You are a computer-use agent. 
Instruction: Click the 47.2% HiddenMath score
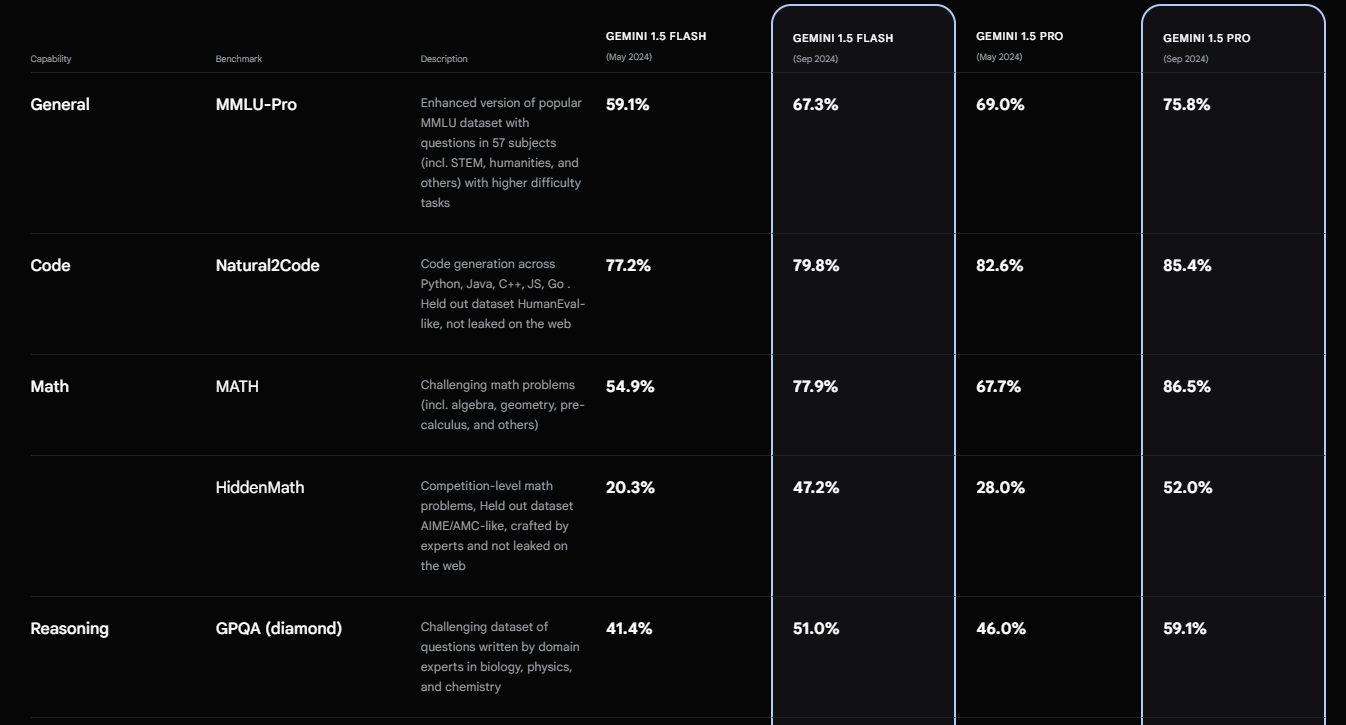click(816, 488)
